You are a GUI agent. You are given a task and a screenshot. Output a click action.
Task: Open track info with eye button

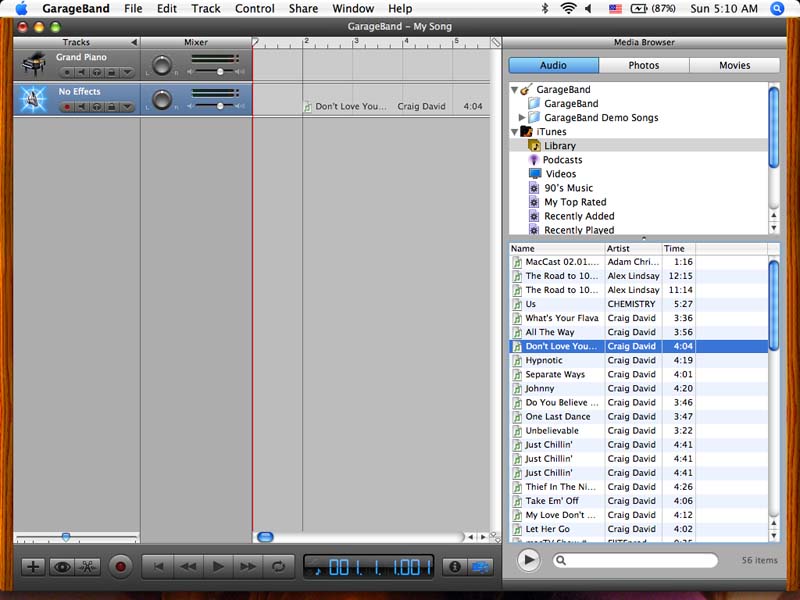tap(62, 567)
